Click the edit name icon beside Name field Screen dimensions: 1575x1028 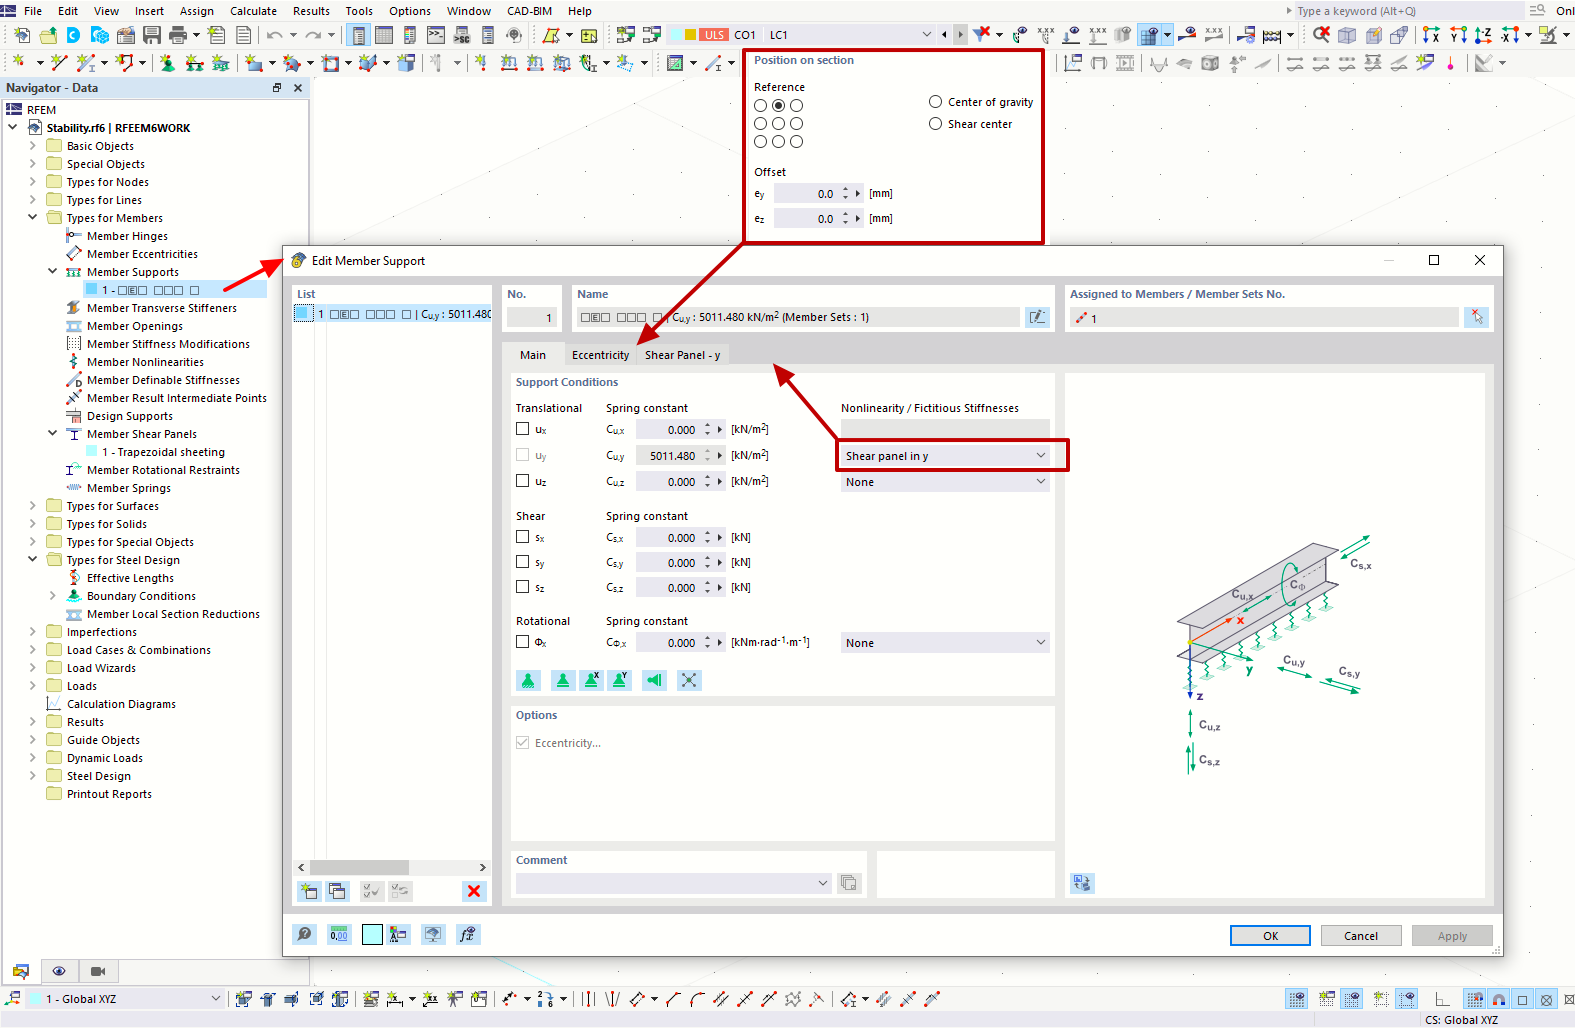click(1038, 317)
